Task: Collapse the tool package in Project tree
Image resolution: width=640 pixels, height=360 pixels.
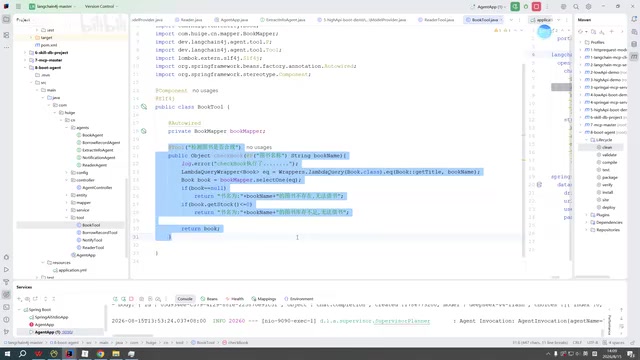Action: pyautogui.click(x=67, y=218)
